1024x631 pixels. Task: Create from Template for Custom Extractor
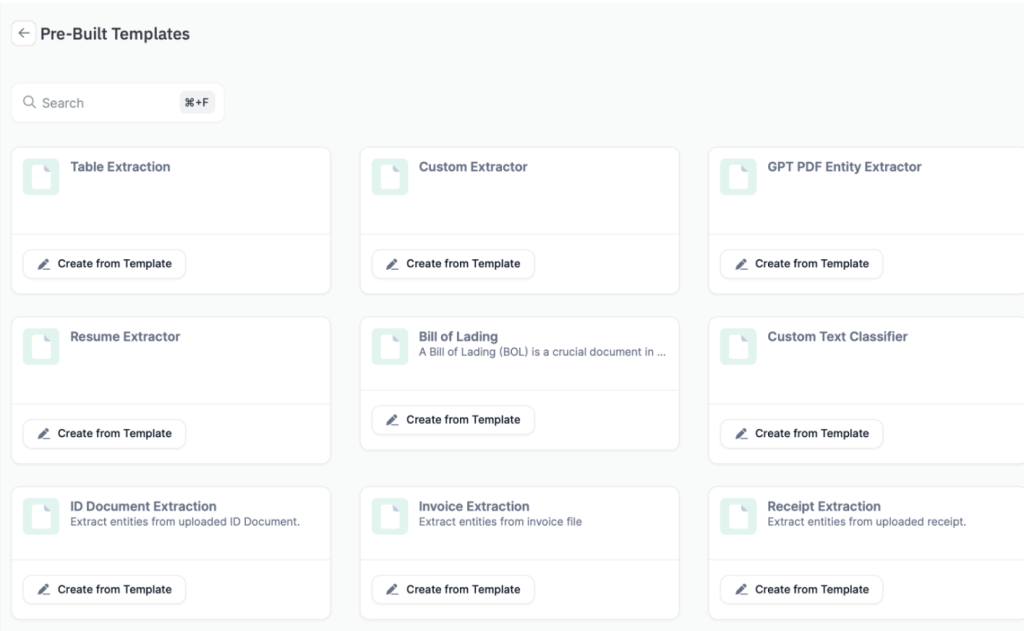pyautogui.click(x=453, y=264)
